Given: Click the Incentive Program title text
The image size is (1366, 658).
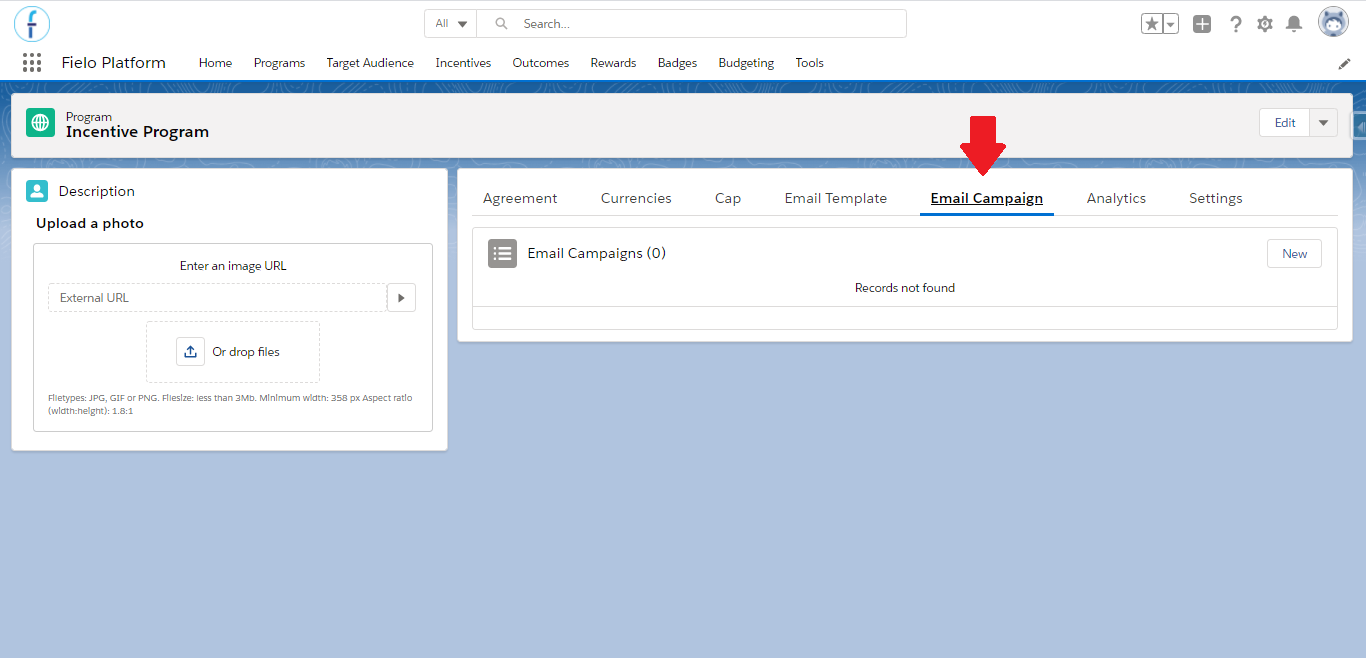Looking at the screenshot, I should tap(137, 132).
